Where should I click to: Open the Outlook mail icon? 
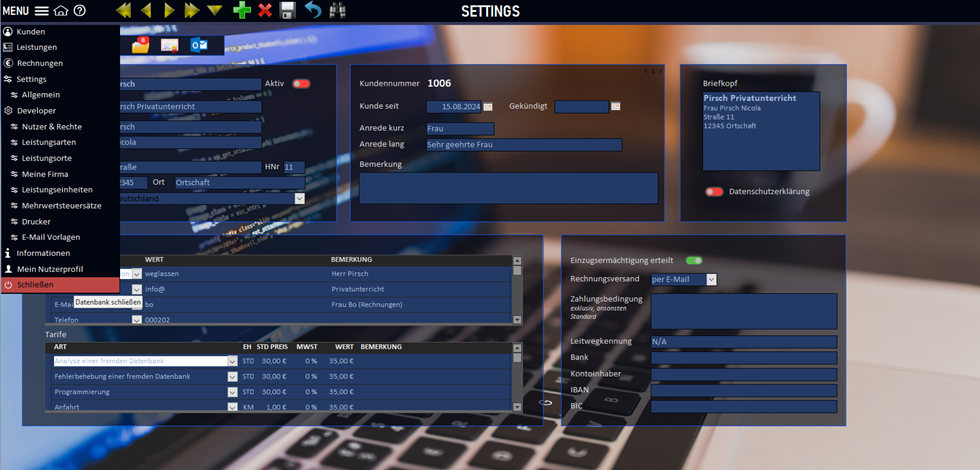tap(200, 45)
